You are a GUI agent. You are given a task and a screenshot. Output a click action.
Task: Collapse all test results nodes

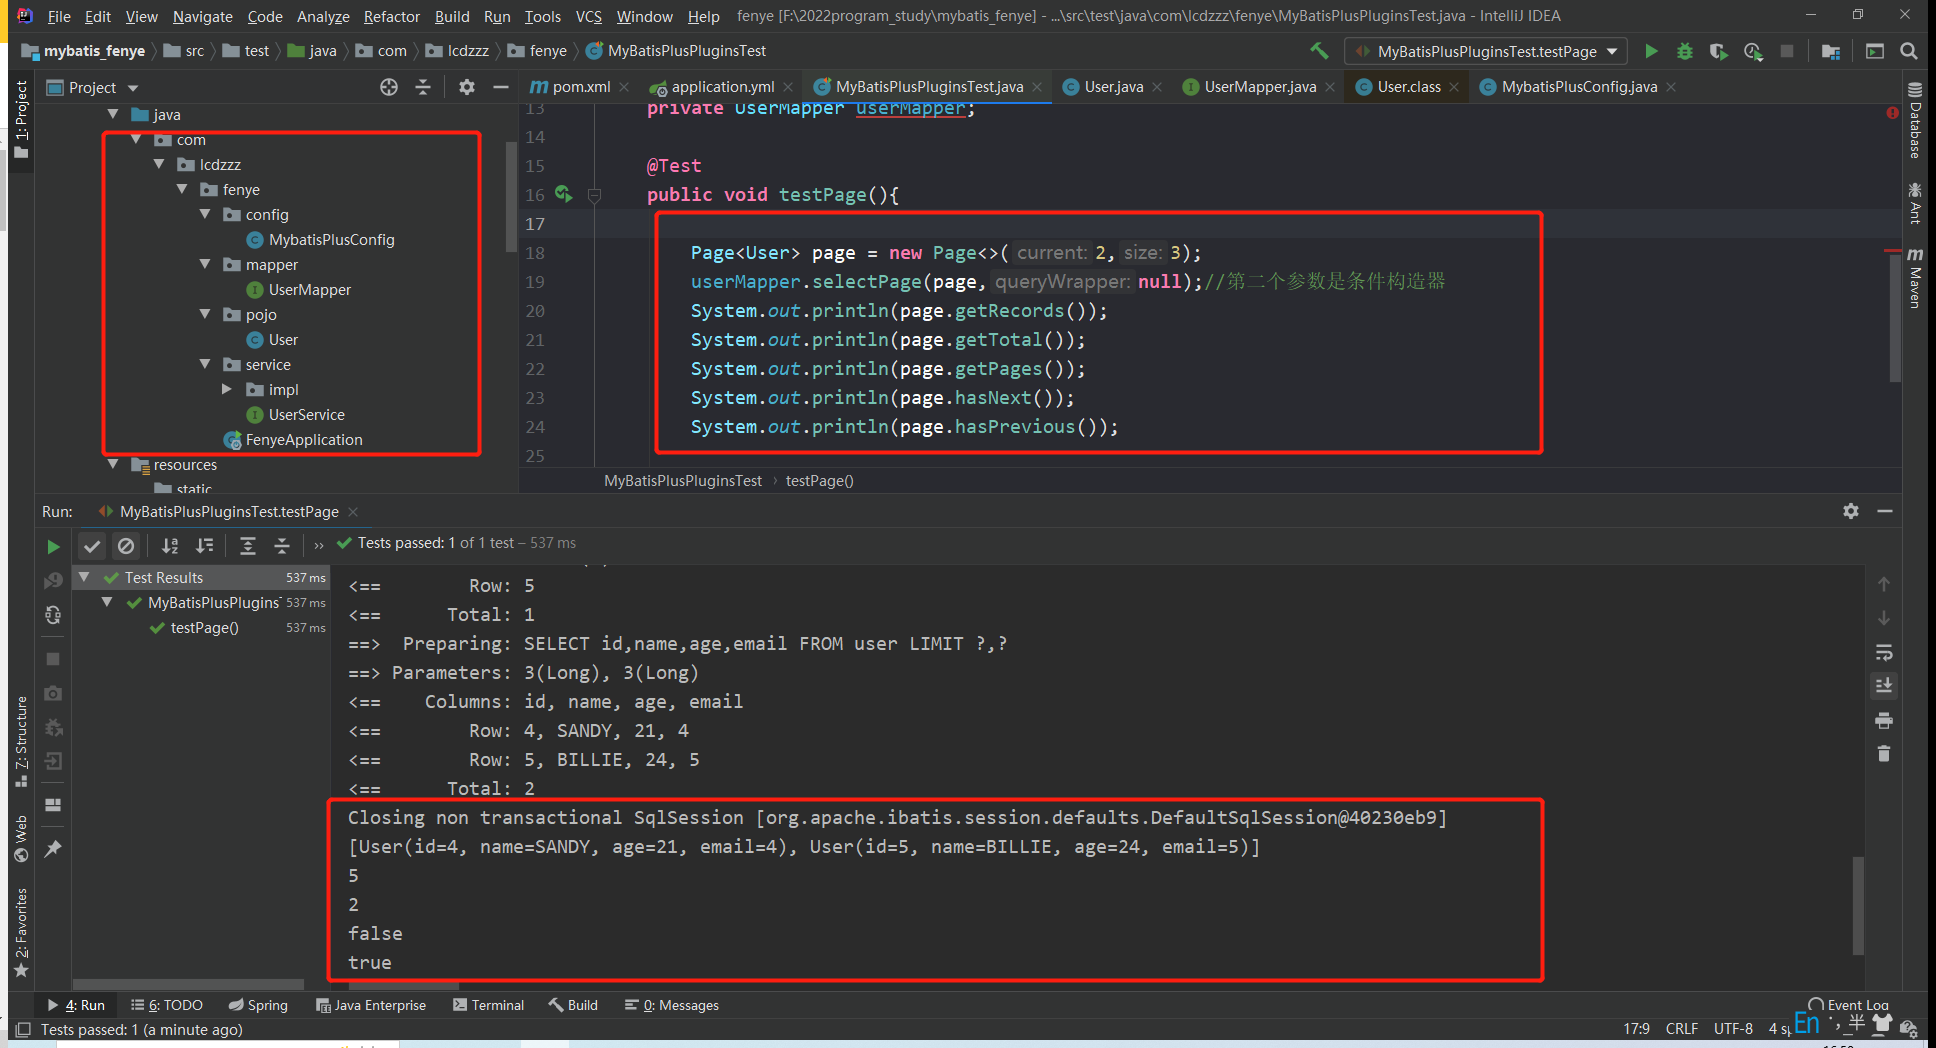282,545
